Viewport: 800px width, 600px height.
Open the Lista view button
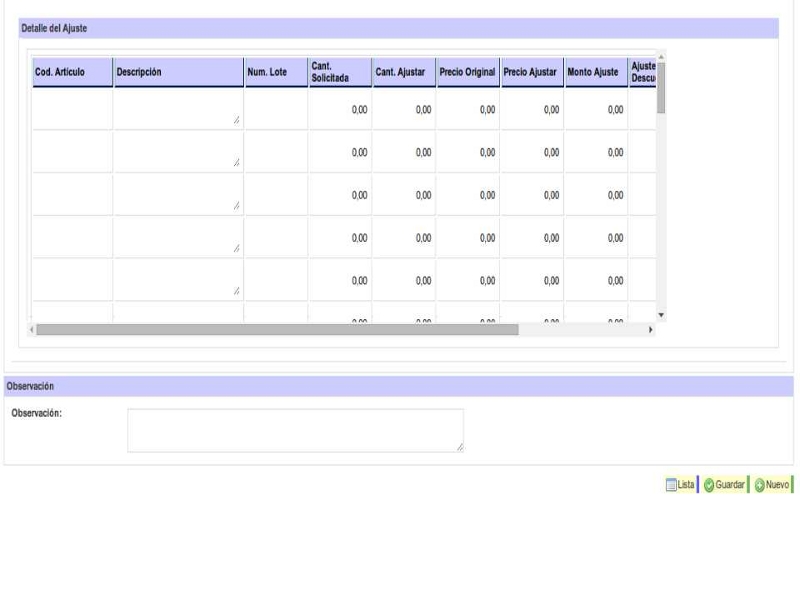coord(679,485)
